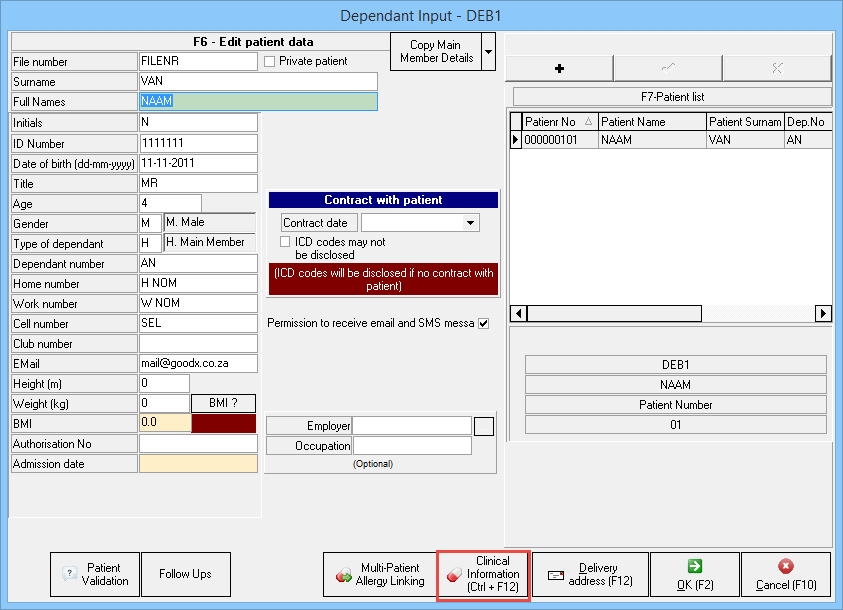Open Delivery address (F12)
Screen dimensions: 843x610
pos(589,575)
